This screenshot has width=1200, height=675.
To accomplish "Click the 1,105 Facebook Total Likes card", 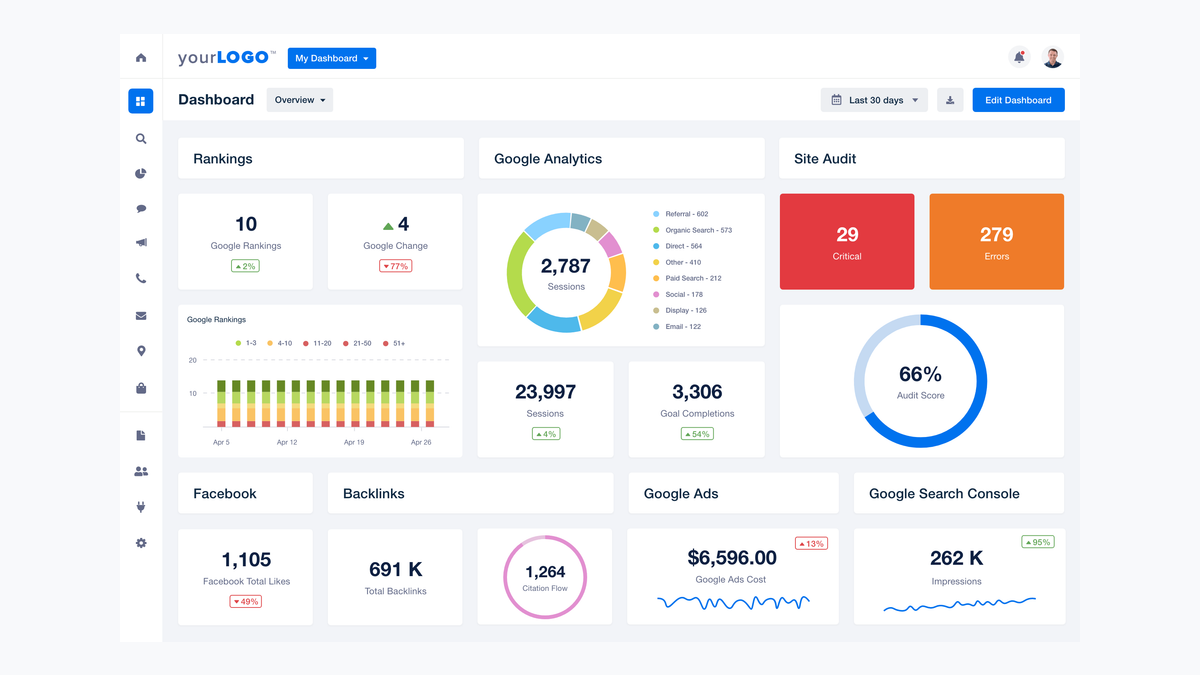I will (x=245, y=577).
